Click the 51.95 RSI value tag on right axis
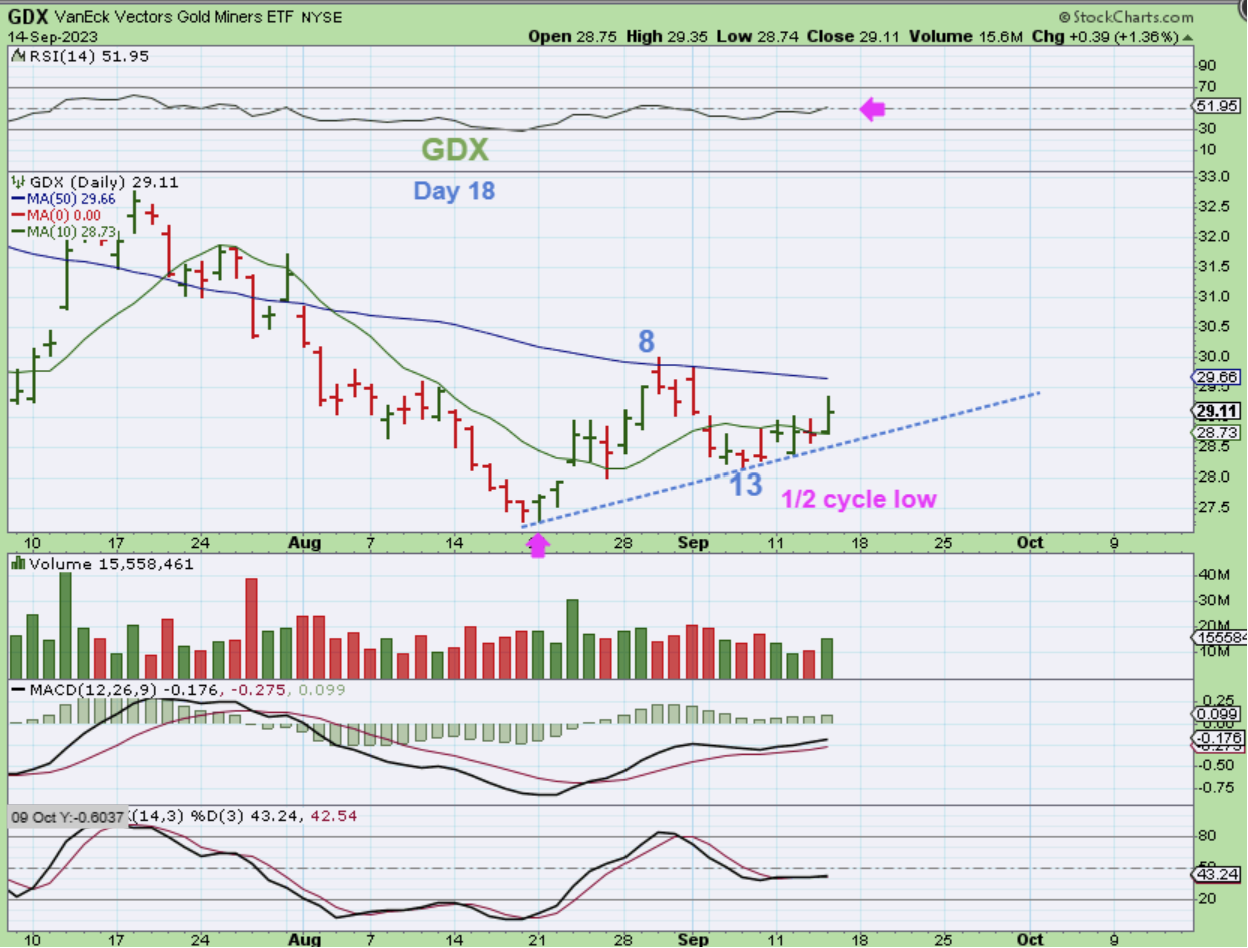 1217,107
